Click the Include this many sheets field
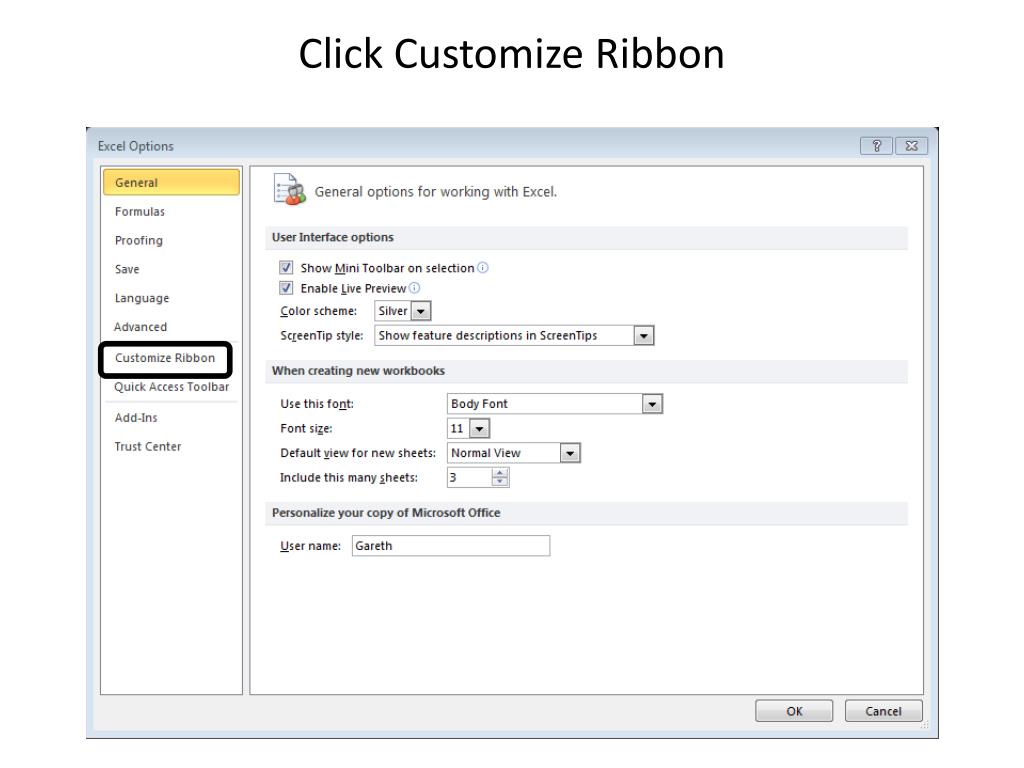The width and height of the screenshot is (1024, 768). [469, 477]
